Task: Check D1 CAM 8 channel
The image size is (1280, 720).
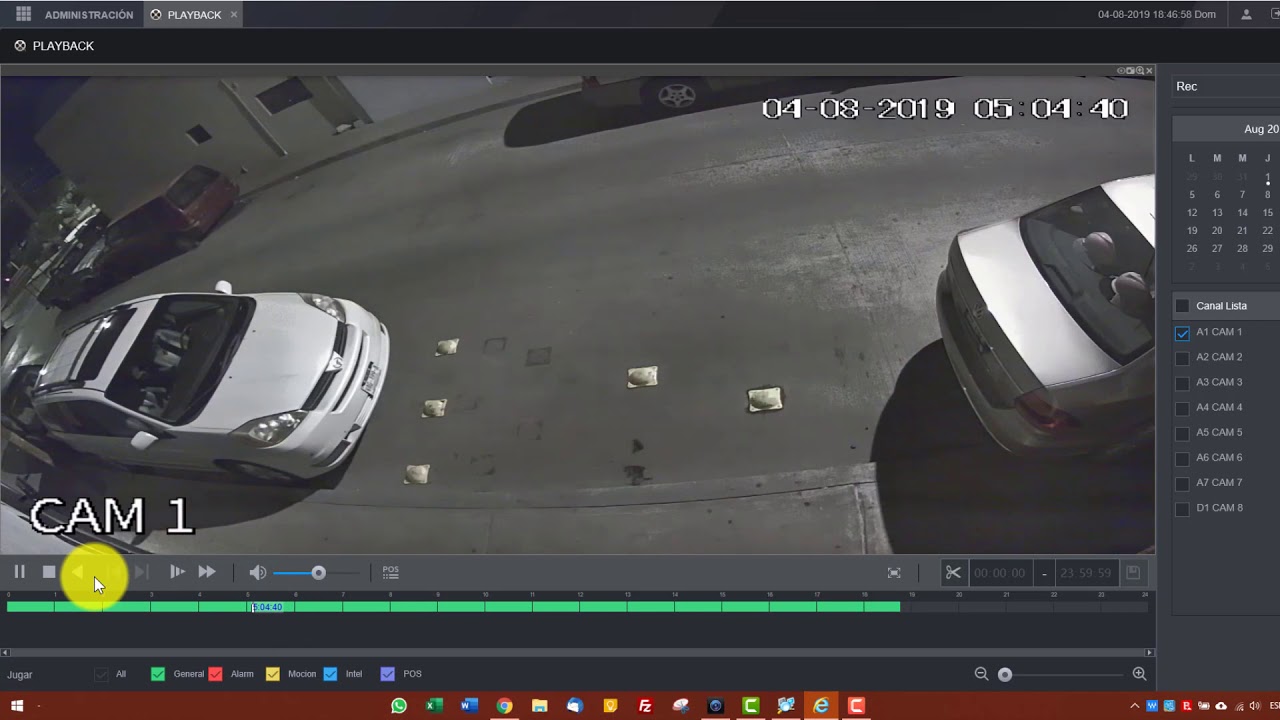Action: [x=1182, y=508]
